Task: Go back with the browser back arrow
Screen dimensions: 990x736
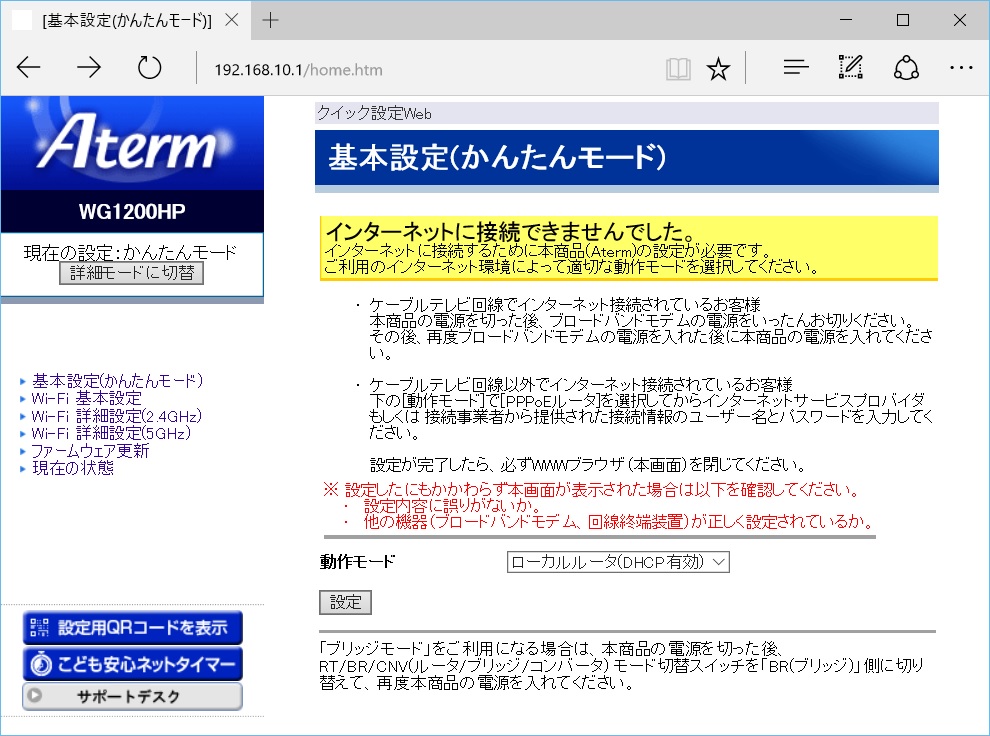Action: point(29,68)
